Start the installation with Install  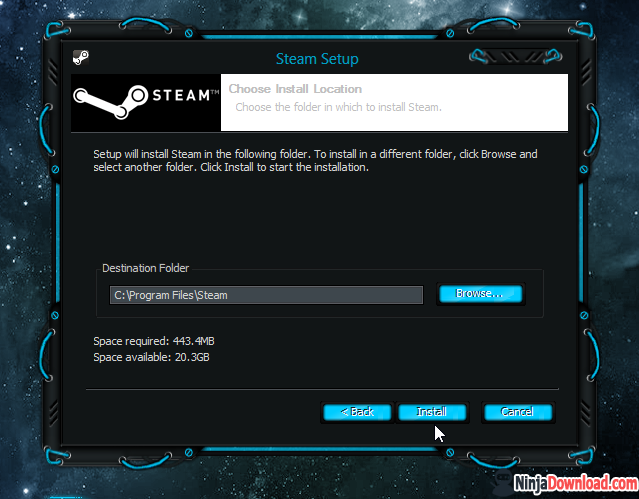coord(432,412)
